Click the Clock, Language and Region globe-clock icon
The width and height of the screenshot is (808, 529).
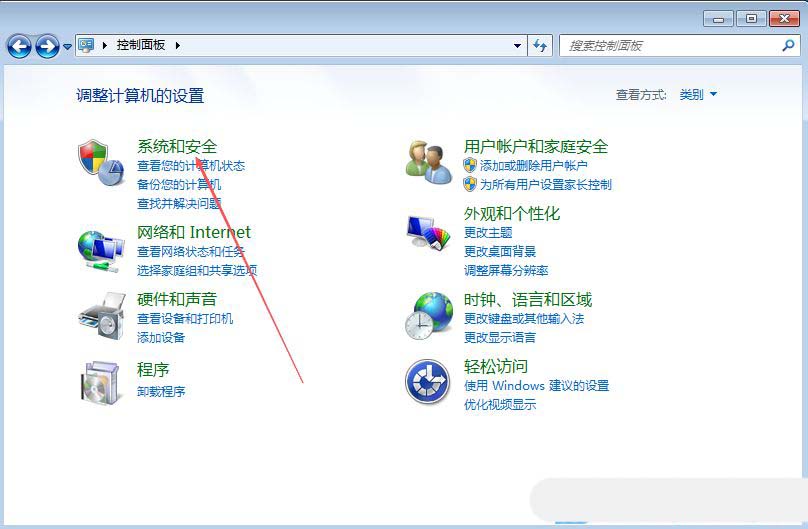click(429, 316)
